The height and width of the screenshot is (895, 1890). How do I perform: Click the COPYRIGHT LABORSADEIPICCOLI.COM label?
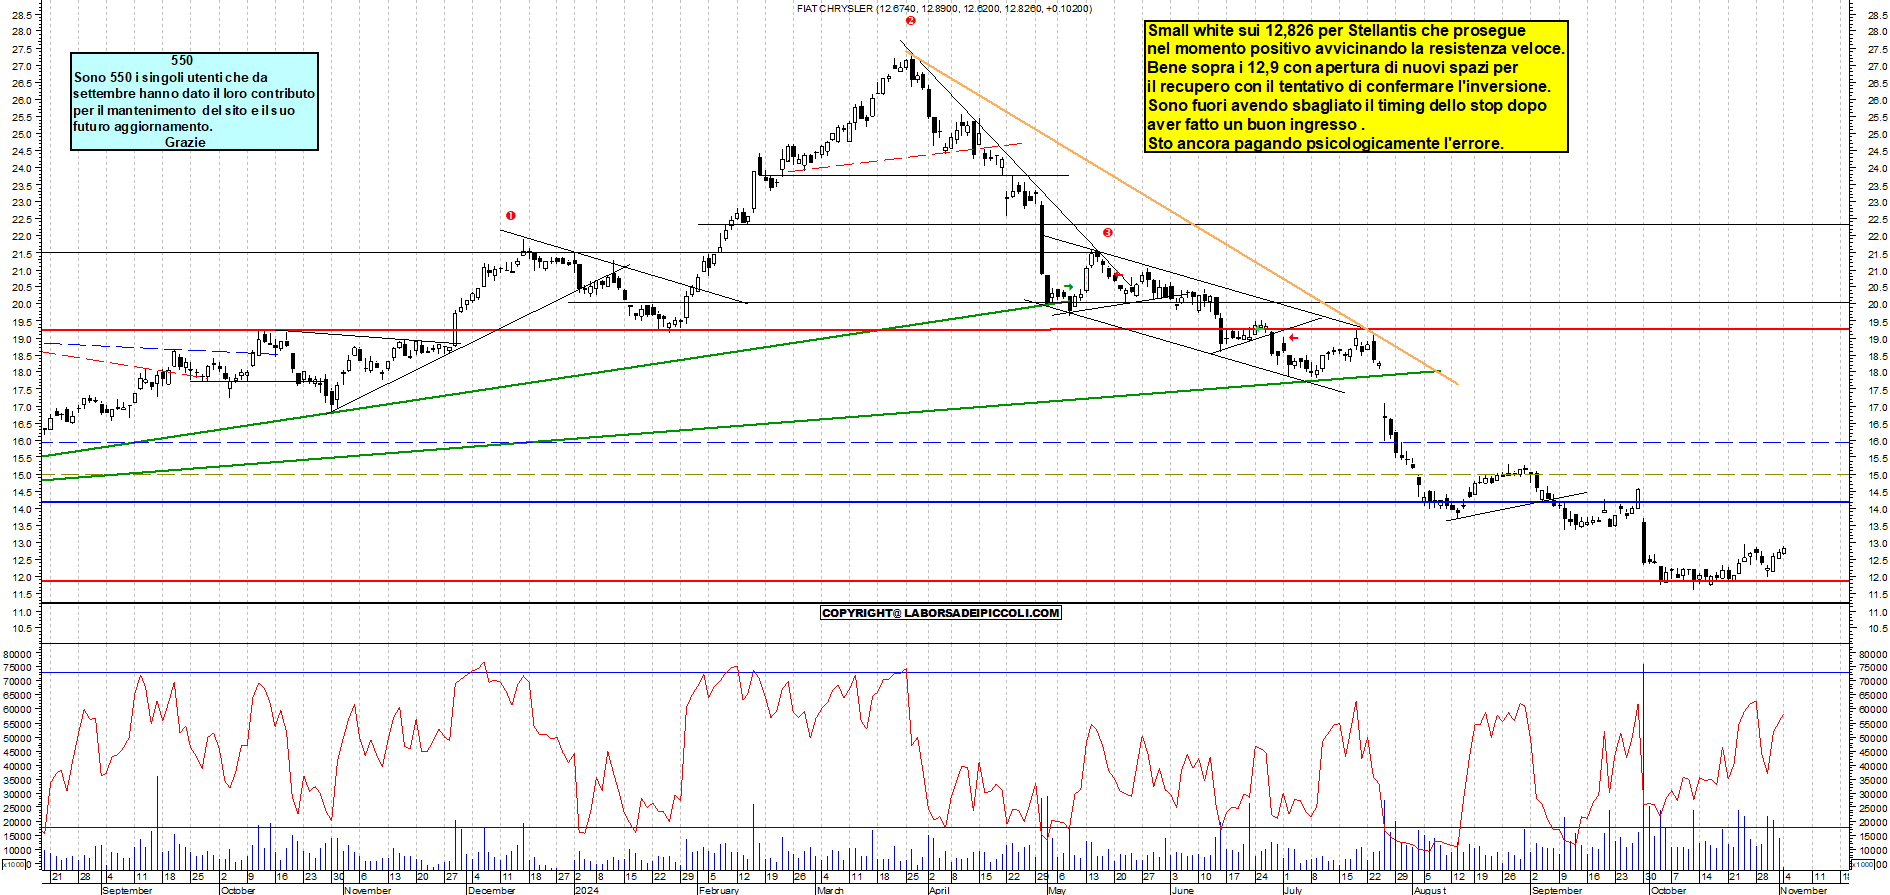coord(940,613)
